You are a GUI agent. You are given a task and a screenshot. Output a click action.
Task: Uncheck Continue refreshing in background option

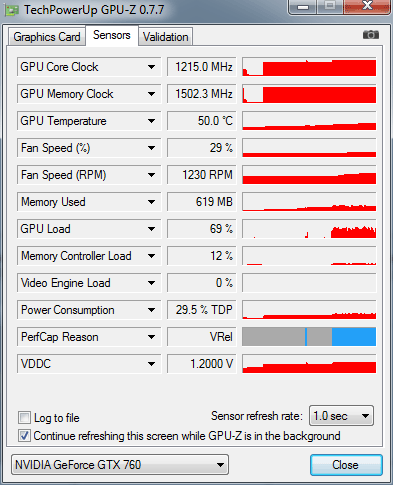coord(24,436)
